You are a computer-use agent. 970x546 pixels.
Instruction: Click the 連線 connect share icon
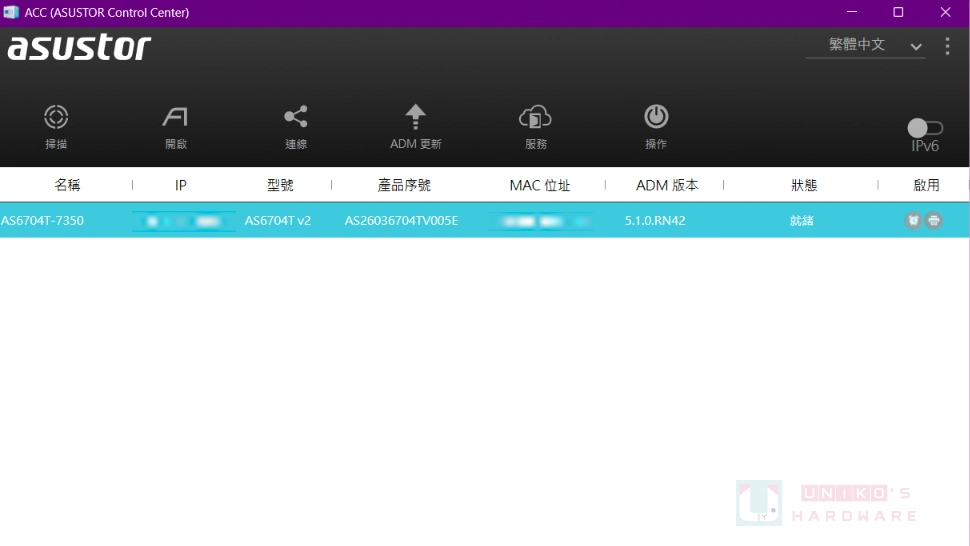click(296, 117)
